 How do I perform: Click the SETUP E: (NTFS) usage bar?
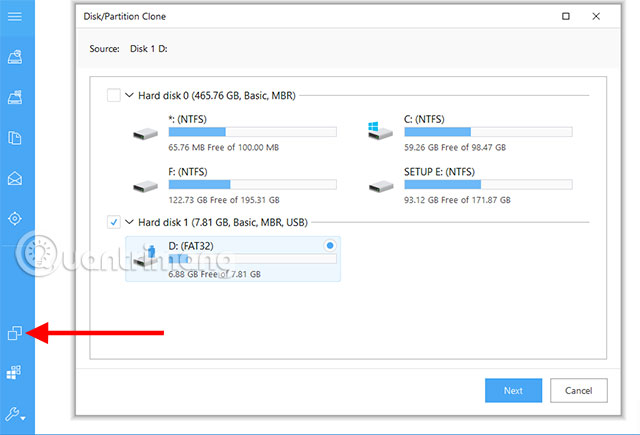click(x=488, y=184)
